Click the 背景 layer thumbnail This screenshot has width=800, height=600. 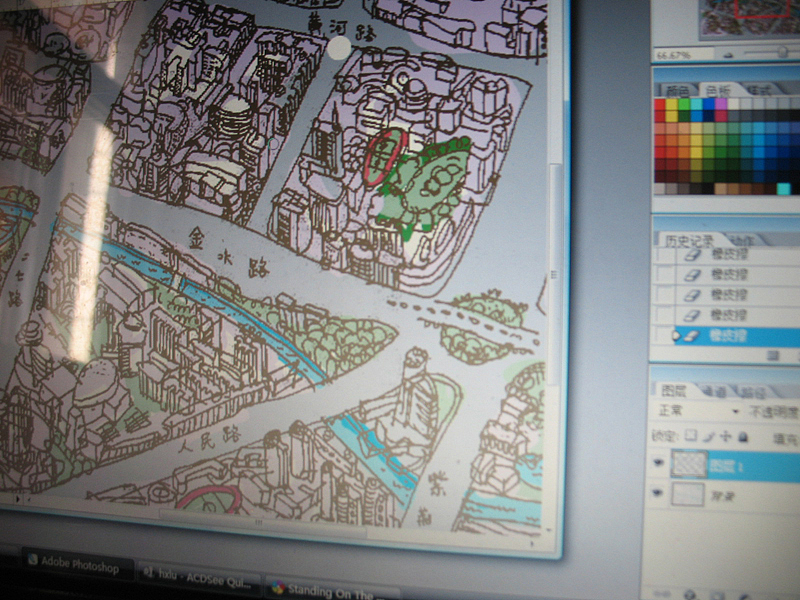[x=688, y=494]
